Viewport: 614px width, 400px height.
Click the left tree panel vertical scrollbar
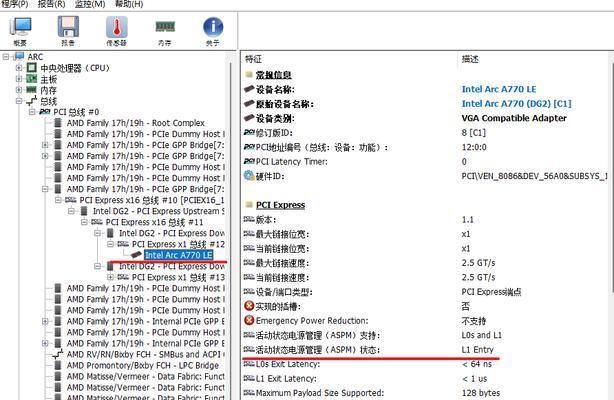click(x=233, y=225)
